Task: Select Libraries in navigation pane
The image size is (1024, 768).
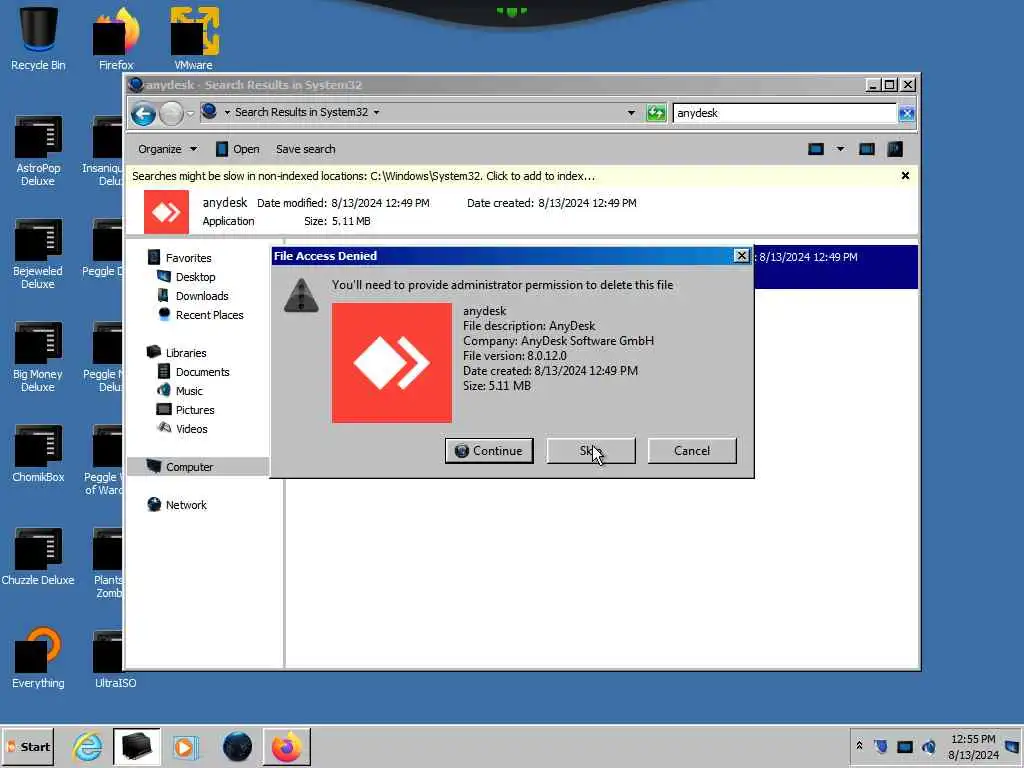Action: 185,353
